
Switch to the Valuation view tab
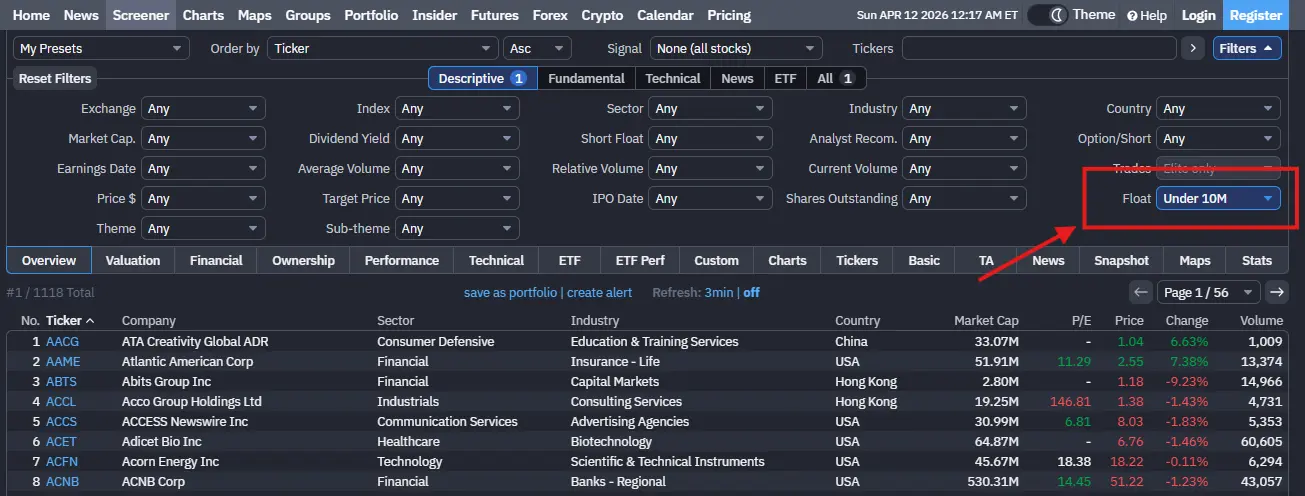click(133, 260)
